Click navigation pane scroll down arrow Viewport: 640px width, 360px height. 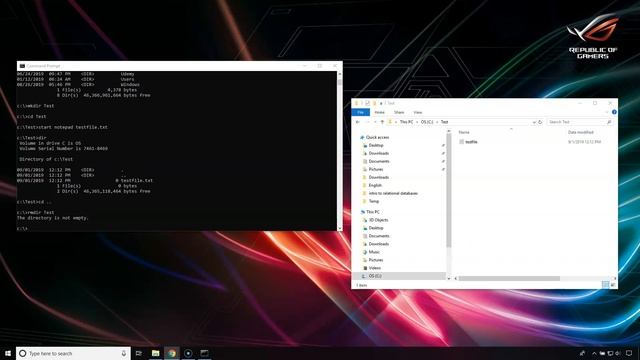(449, 278)
